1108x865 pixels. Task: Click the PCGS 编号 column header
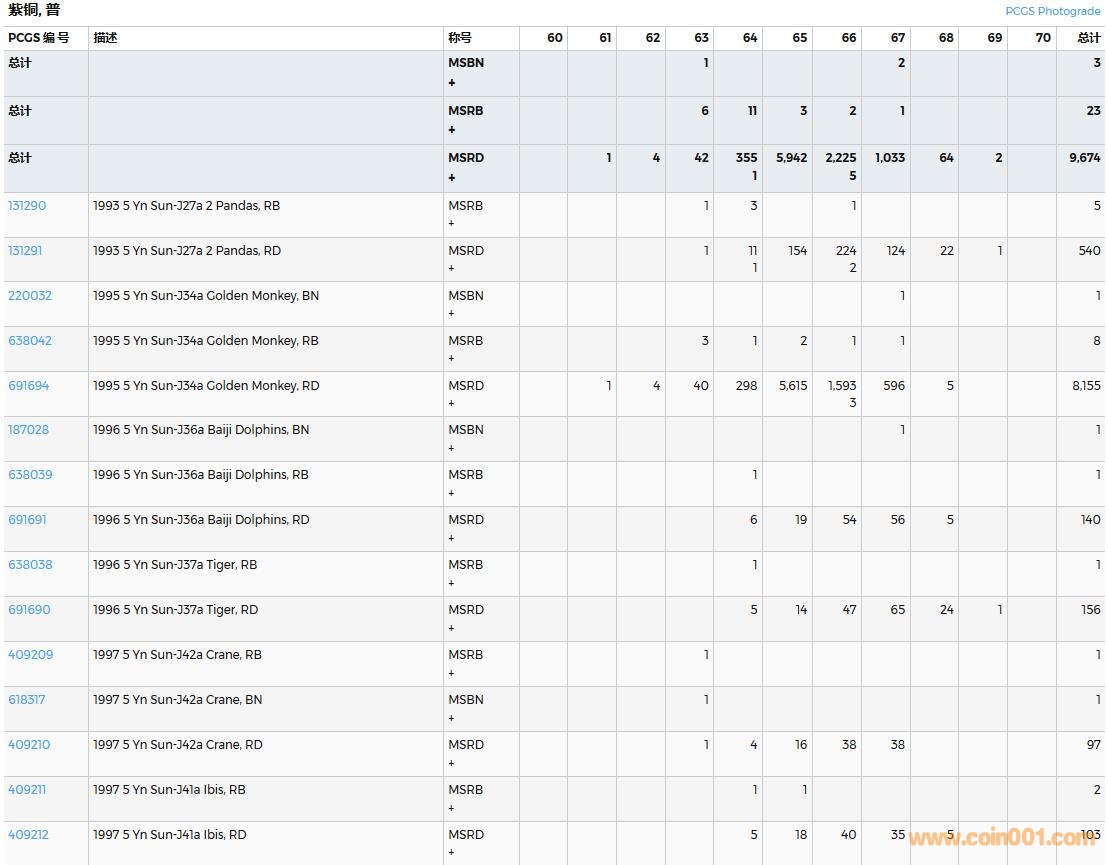click(39, 38)
